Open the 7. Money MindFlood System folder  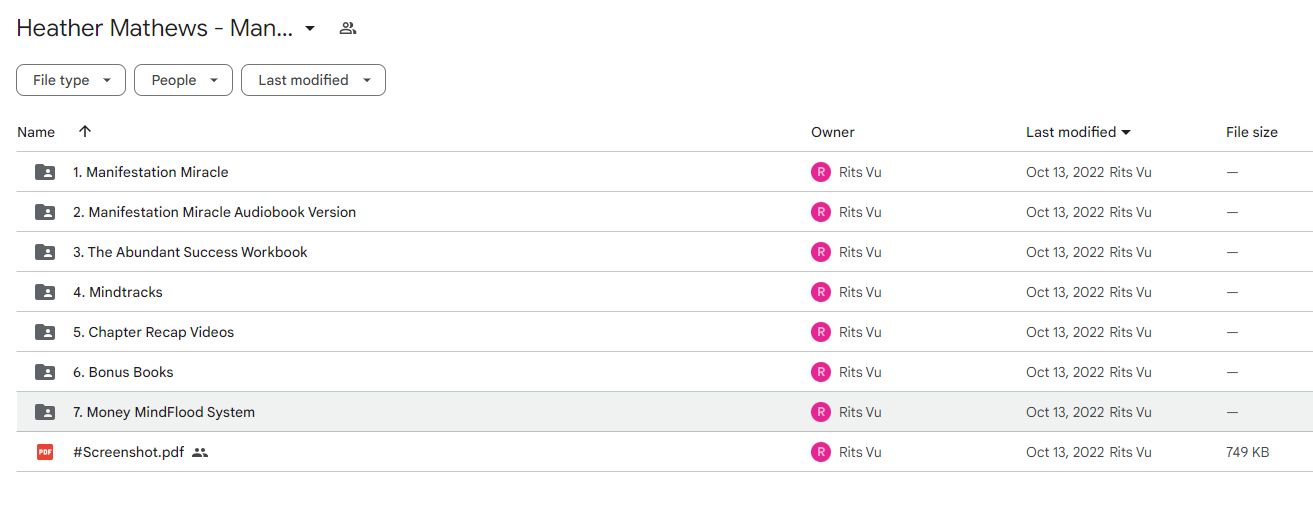point(164,412)
